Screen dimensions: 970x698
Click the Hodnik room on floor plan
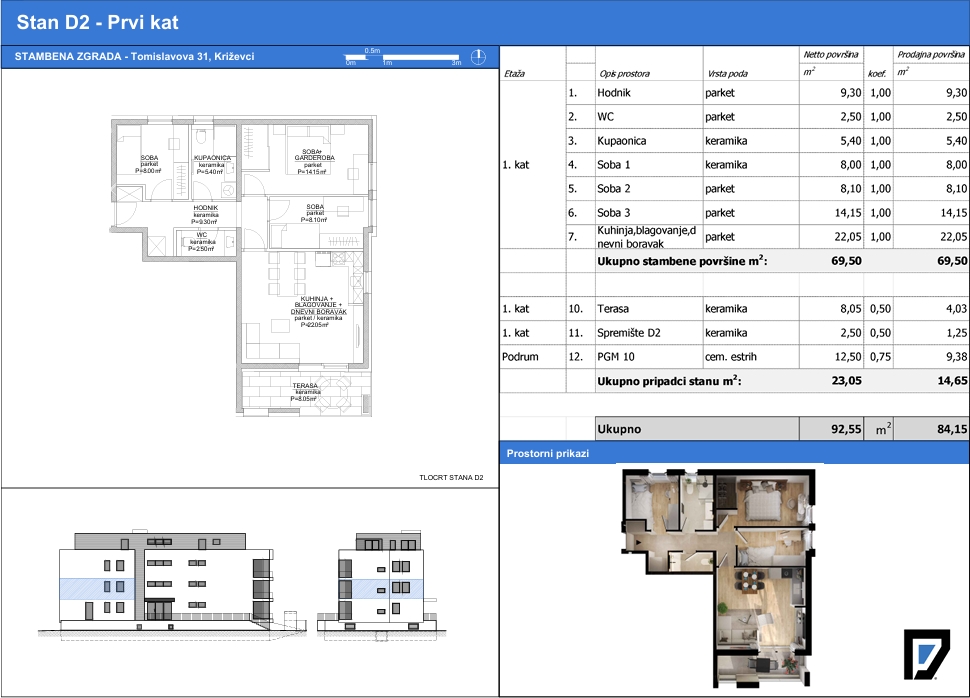205,215
